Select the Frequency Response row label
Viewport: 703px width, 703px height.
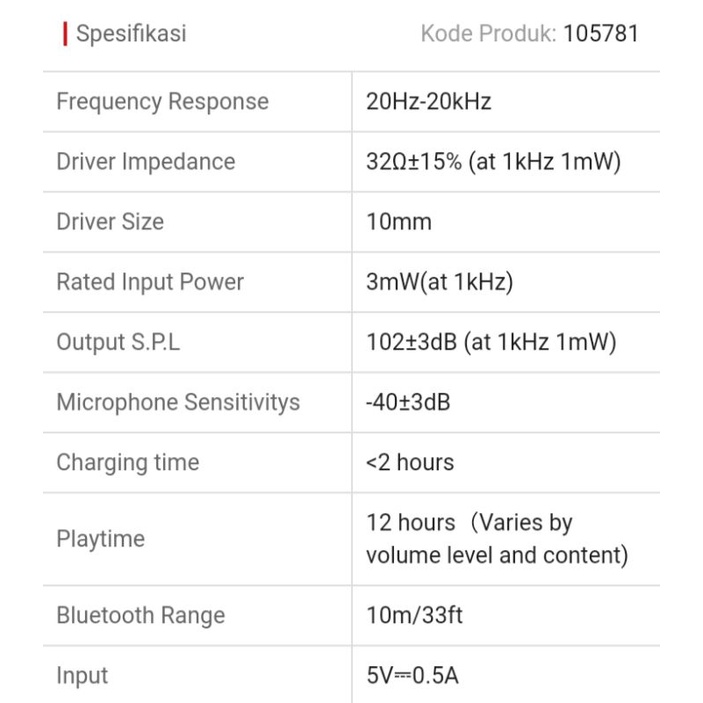162,102
